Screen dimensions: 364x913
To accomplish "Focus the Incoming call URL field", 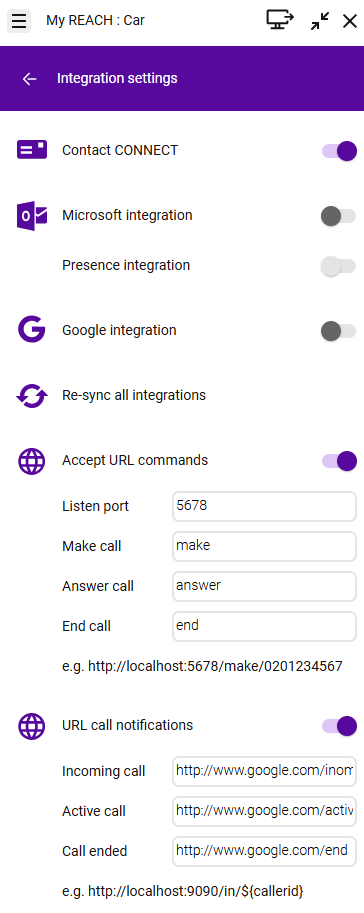I will point(264,771).
